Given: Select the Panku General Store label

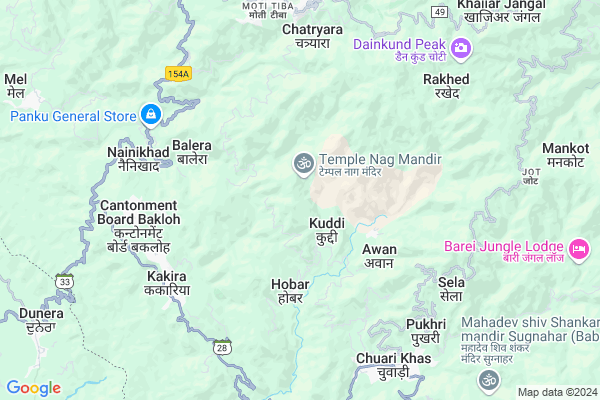Looking at the screenshot, I should click(x=73, y=116).
